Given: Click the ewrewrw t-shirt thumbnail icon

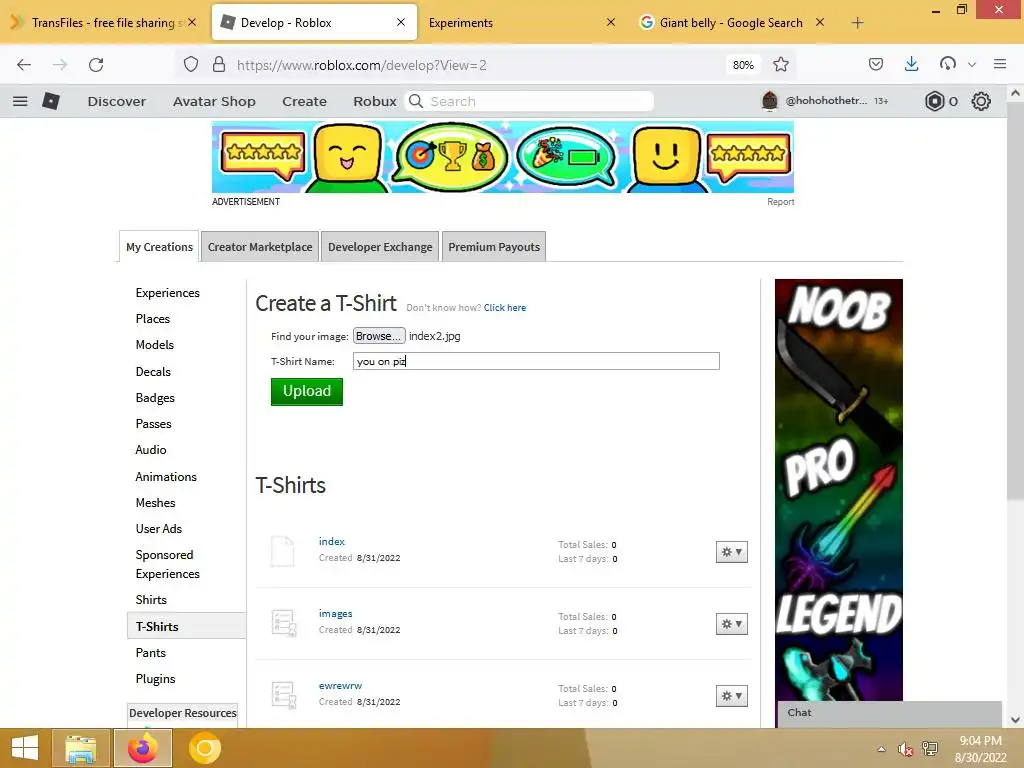Looking at the screenshot, I should click(x=283, y=695).
